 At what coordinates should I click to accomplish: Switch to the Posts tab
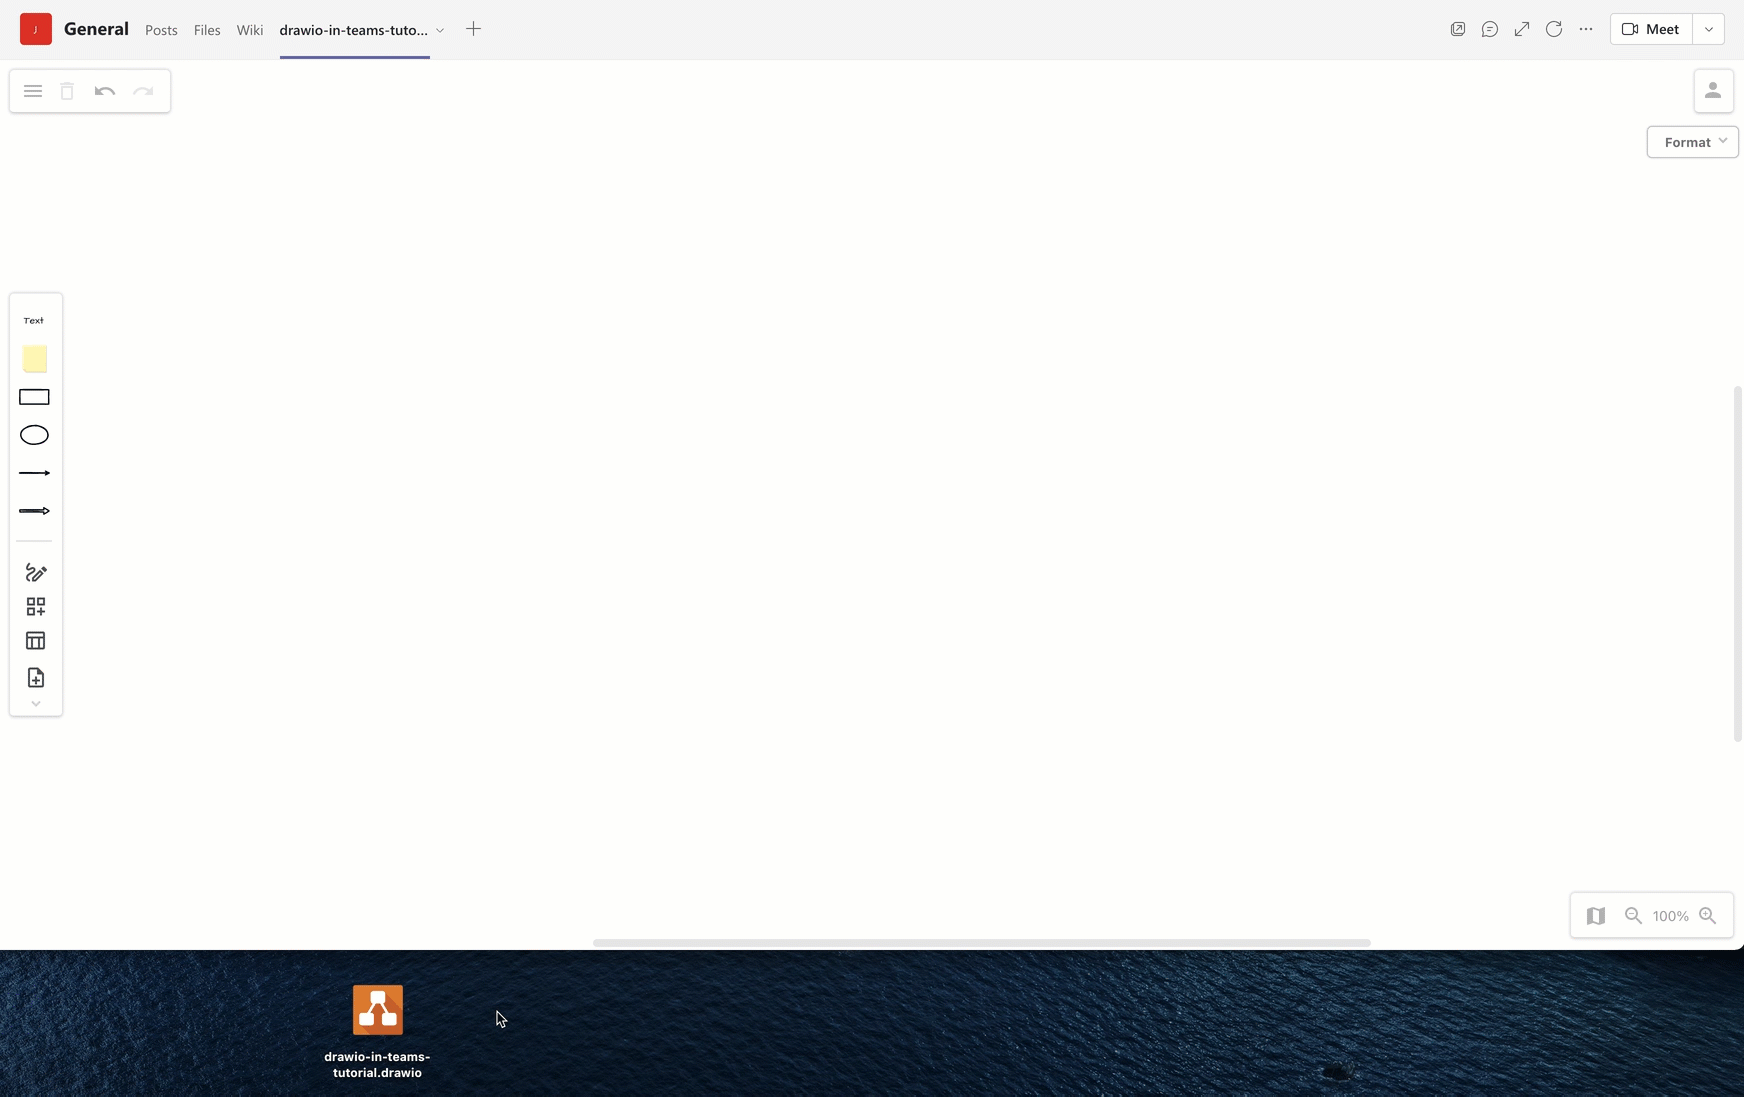(161, 30)
